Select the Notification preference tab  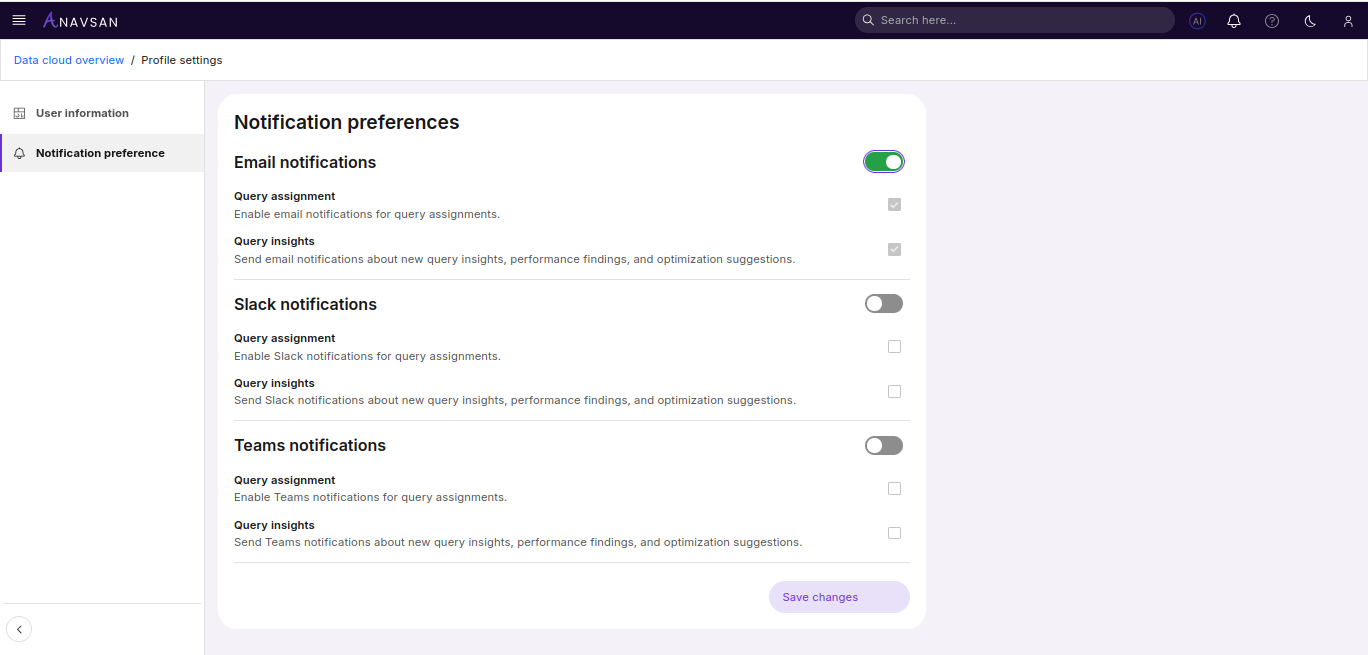(x=100, y=153)
